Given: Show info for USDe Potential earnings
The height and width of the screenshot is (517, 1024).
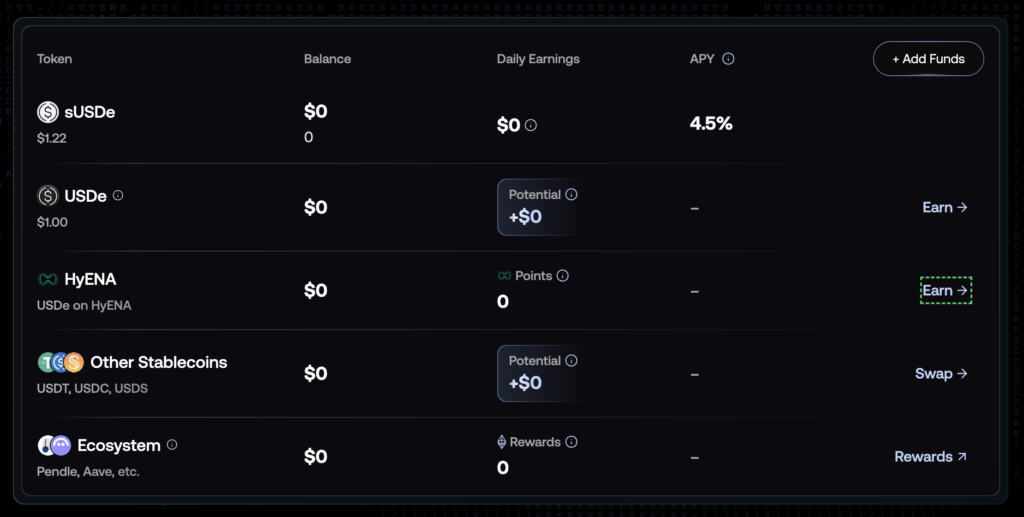Looking at the screenshot, I should (571, 195).
